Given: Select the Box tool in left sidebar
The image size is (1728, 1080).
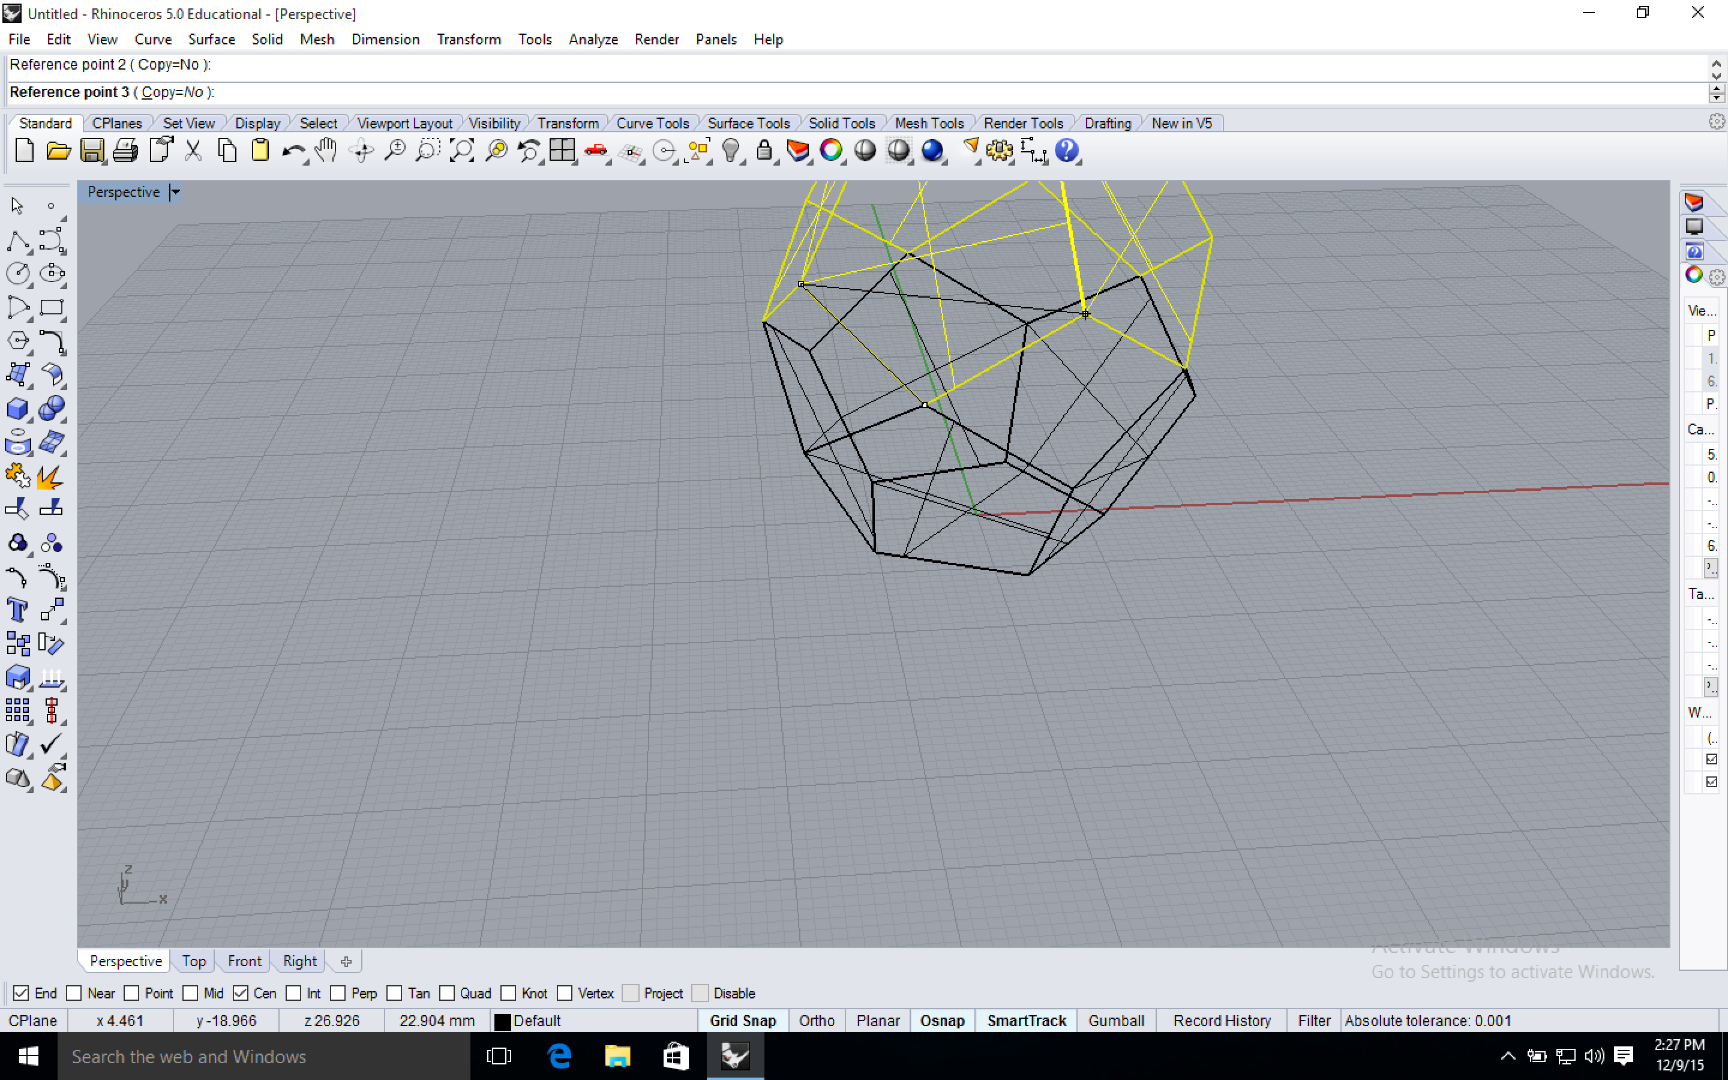Looking at the screenshot, I should tap(18, 408).
